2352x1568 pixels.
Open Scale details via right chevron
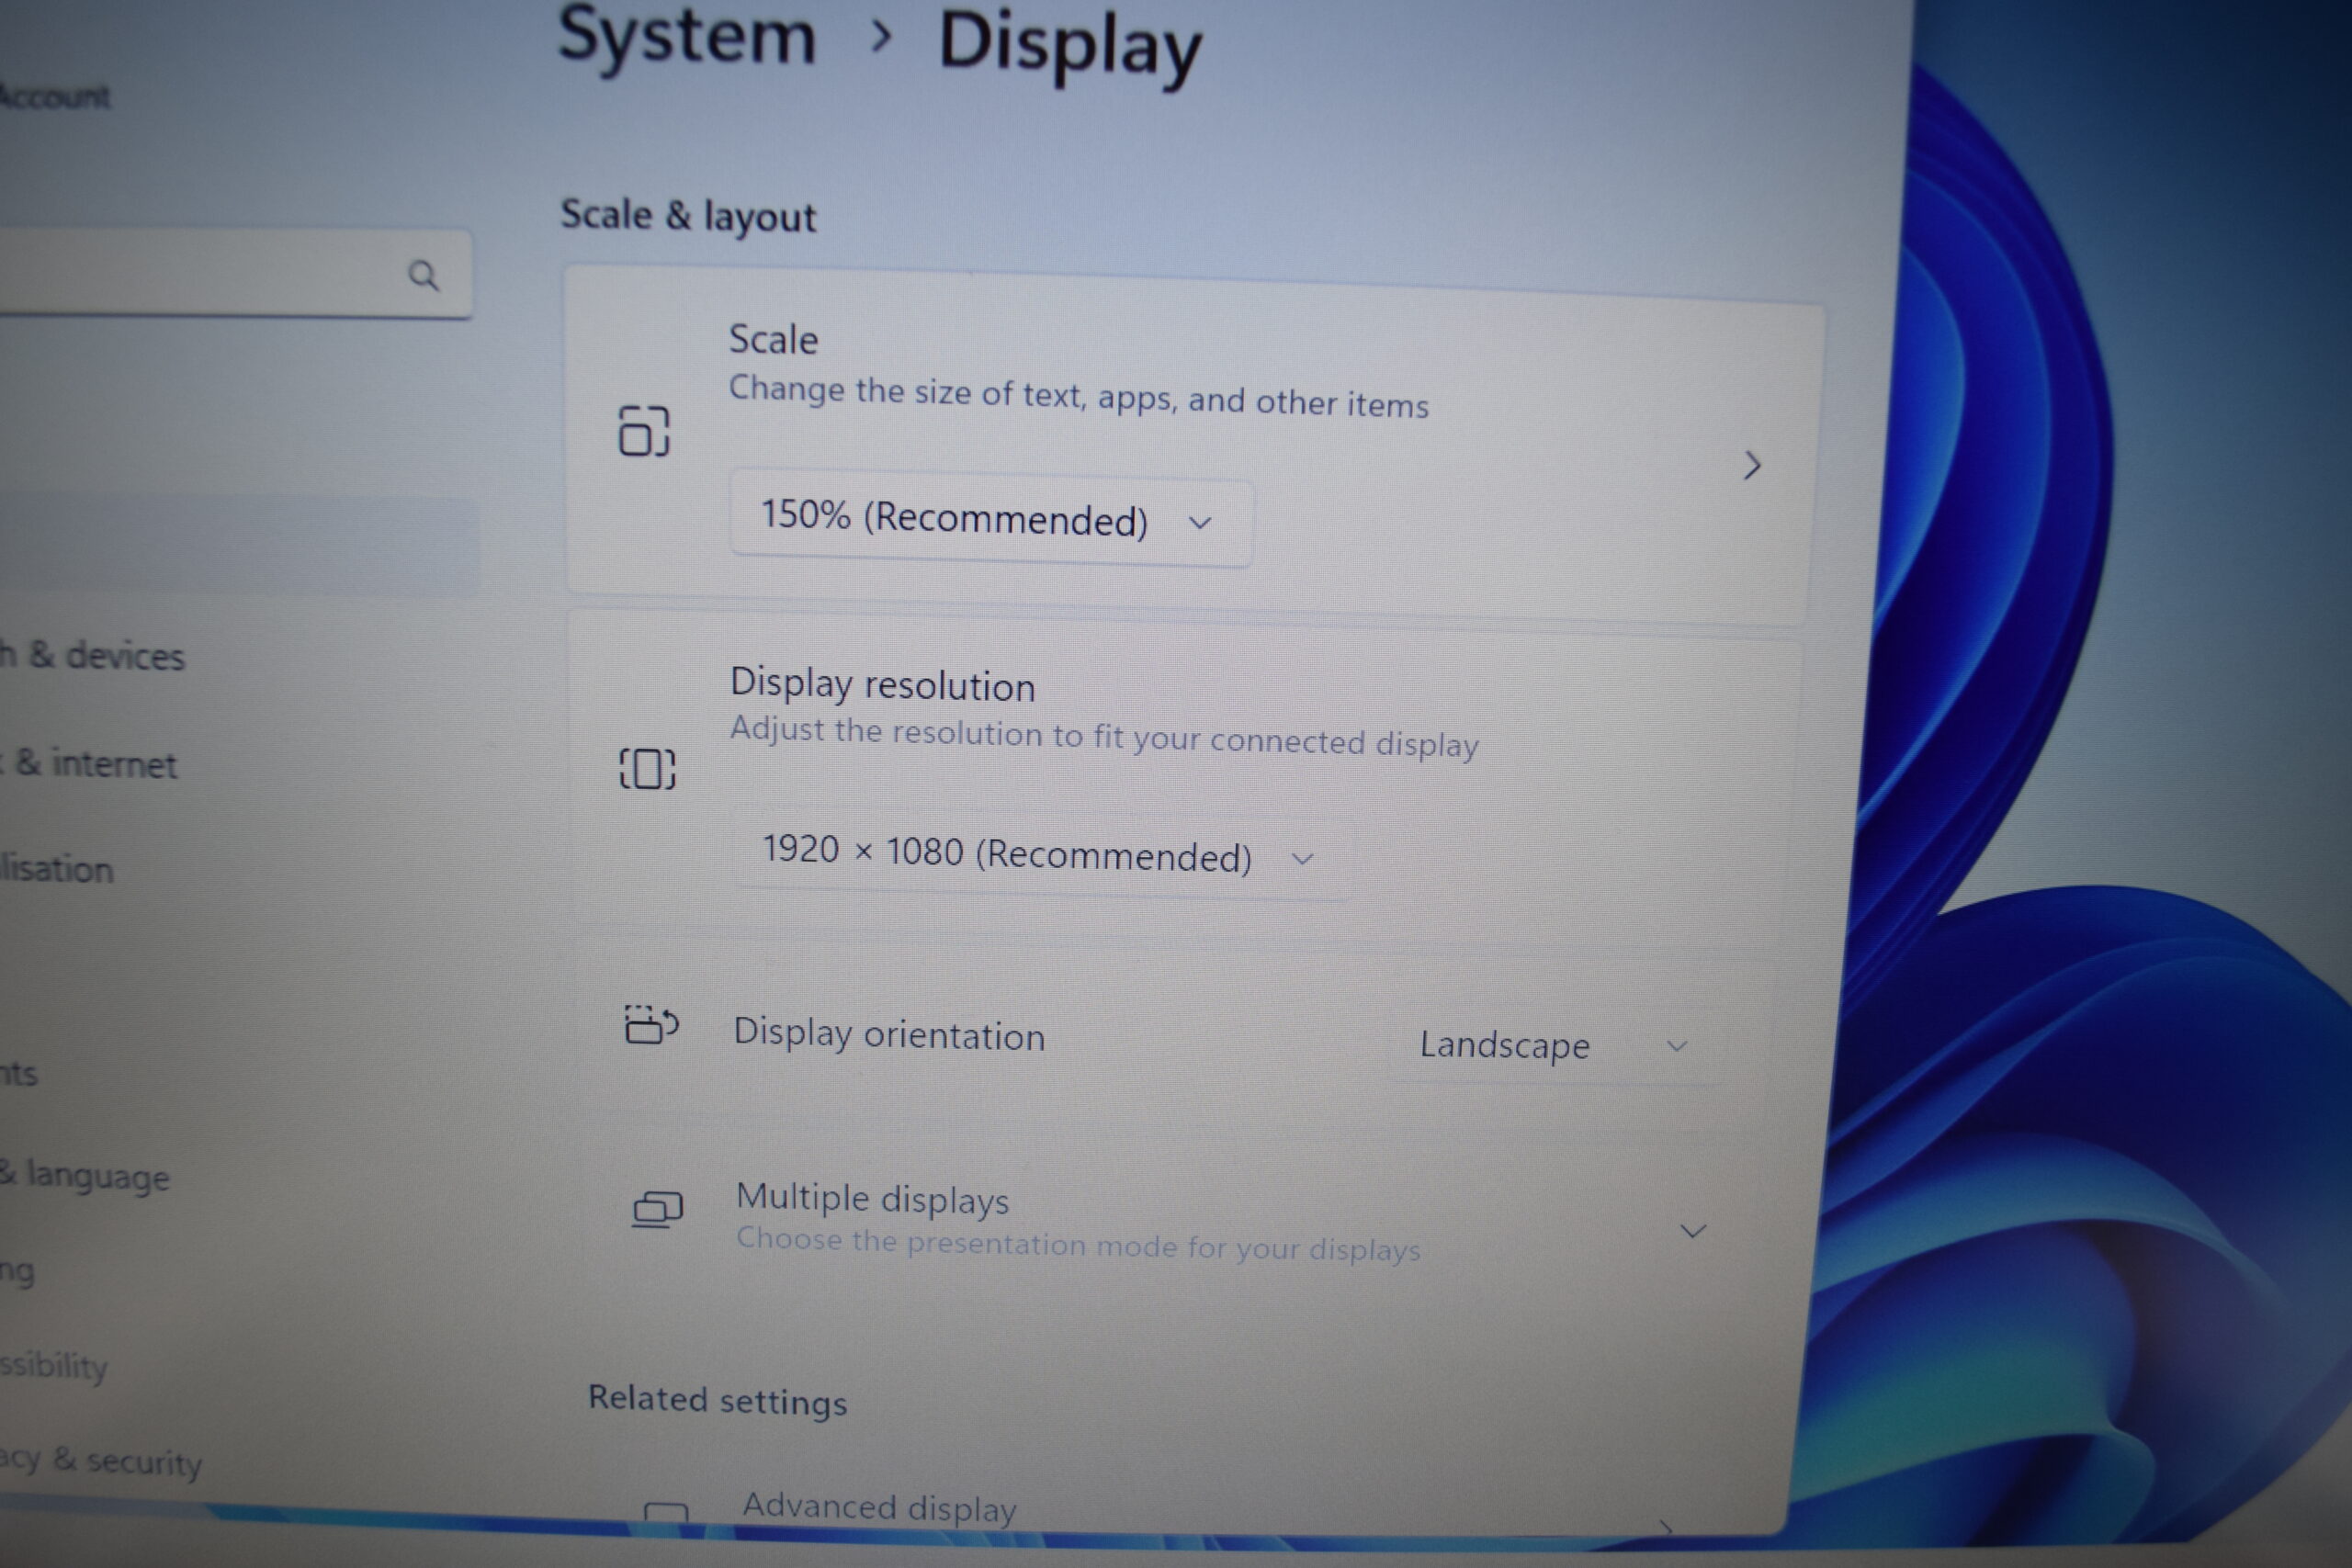[1751, 465]
